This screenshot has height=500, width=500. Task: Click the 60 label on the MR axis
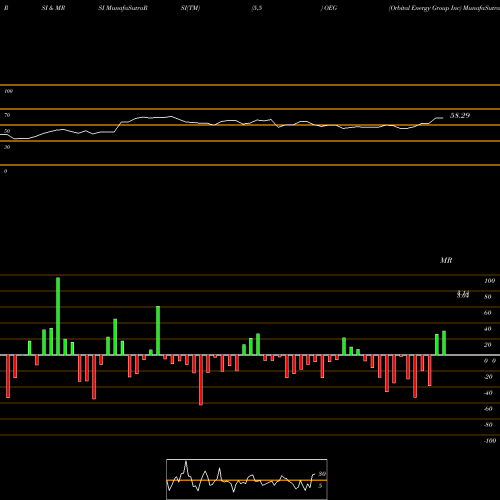coord(488,313)
